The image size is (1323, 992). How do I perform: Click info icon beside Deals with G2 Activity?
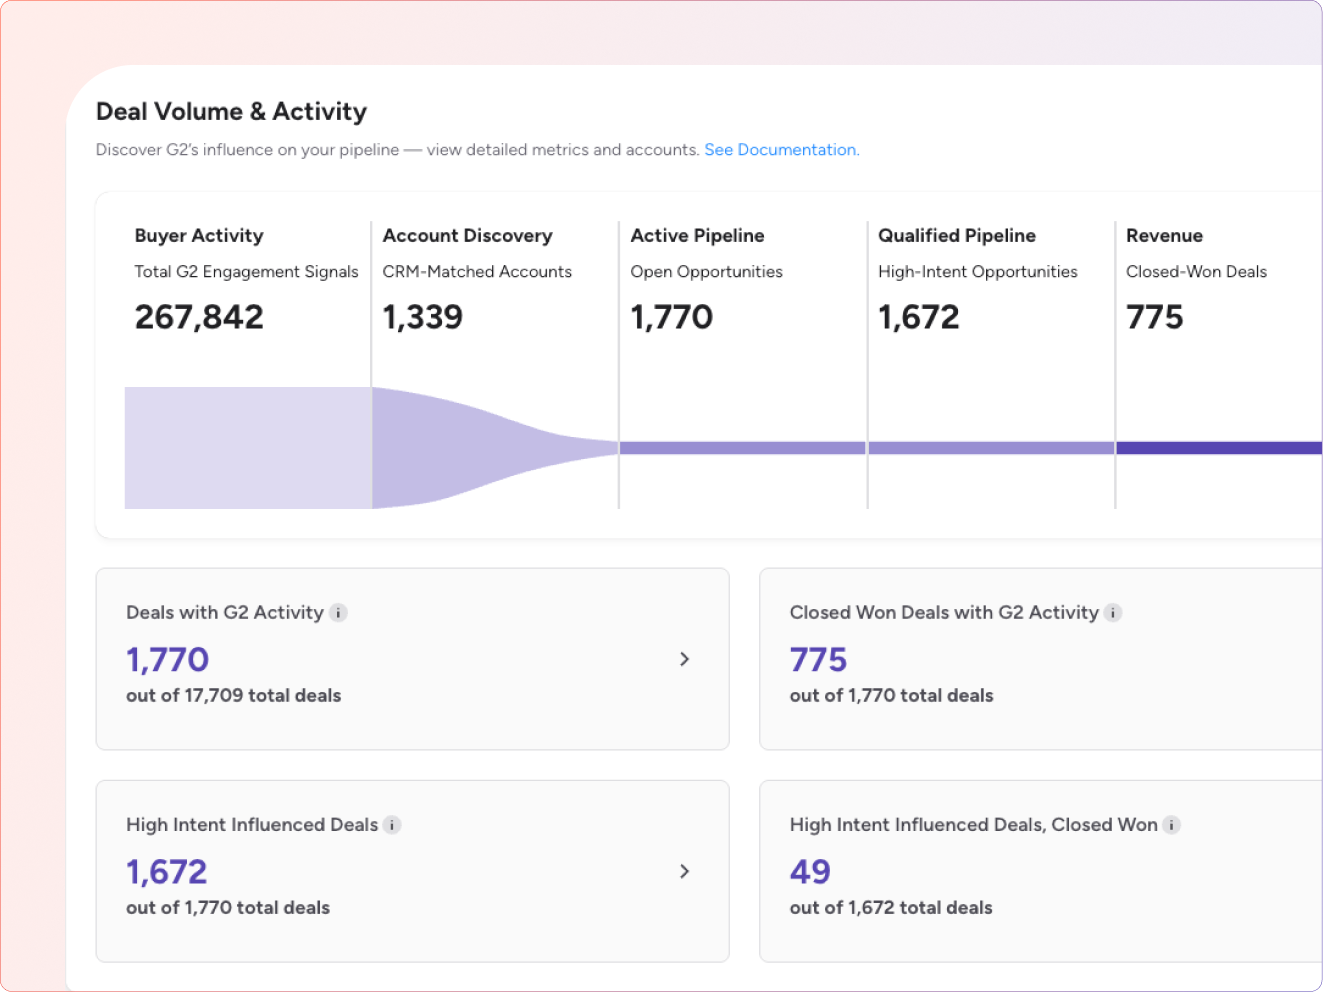click(x=338, y=613)
